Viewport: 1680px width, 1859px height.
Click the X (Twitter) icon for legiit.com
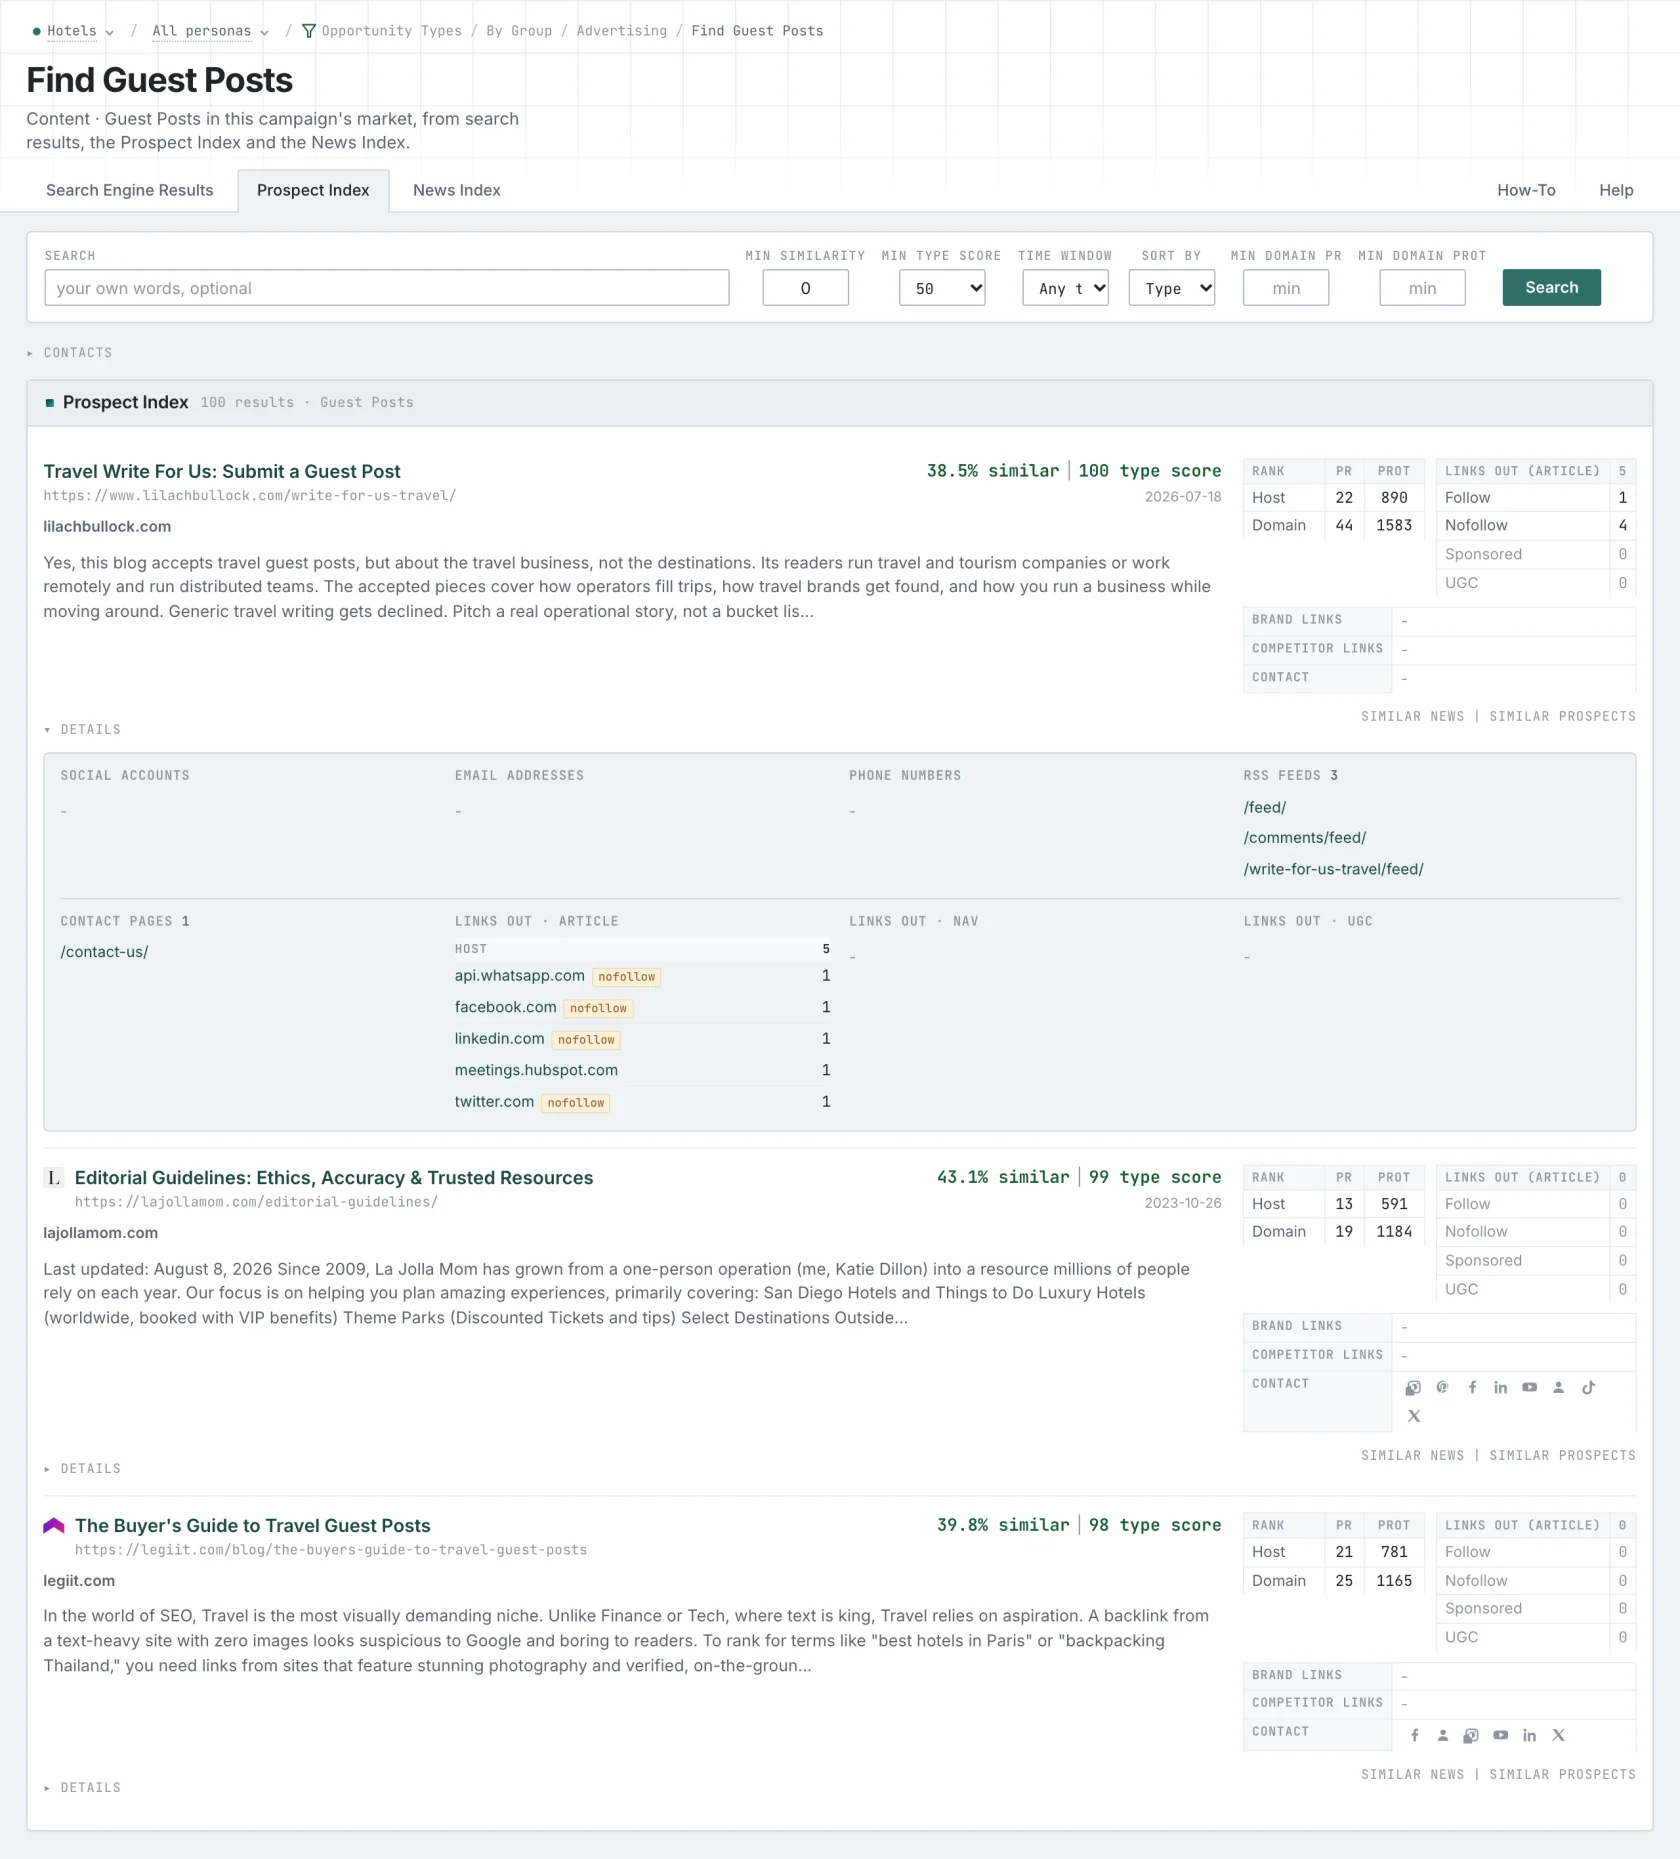point(1558,1735)
